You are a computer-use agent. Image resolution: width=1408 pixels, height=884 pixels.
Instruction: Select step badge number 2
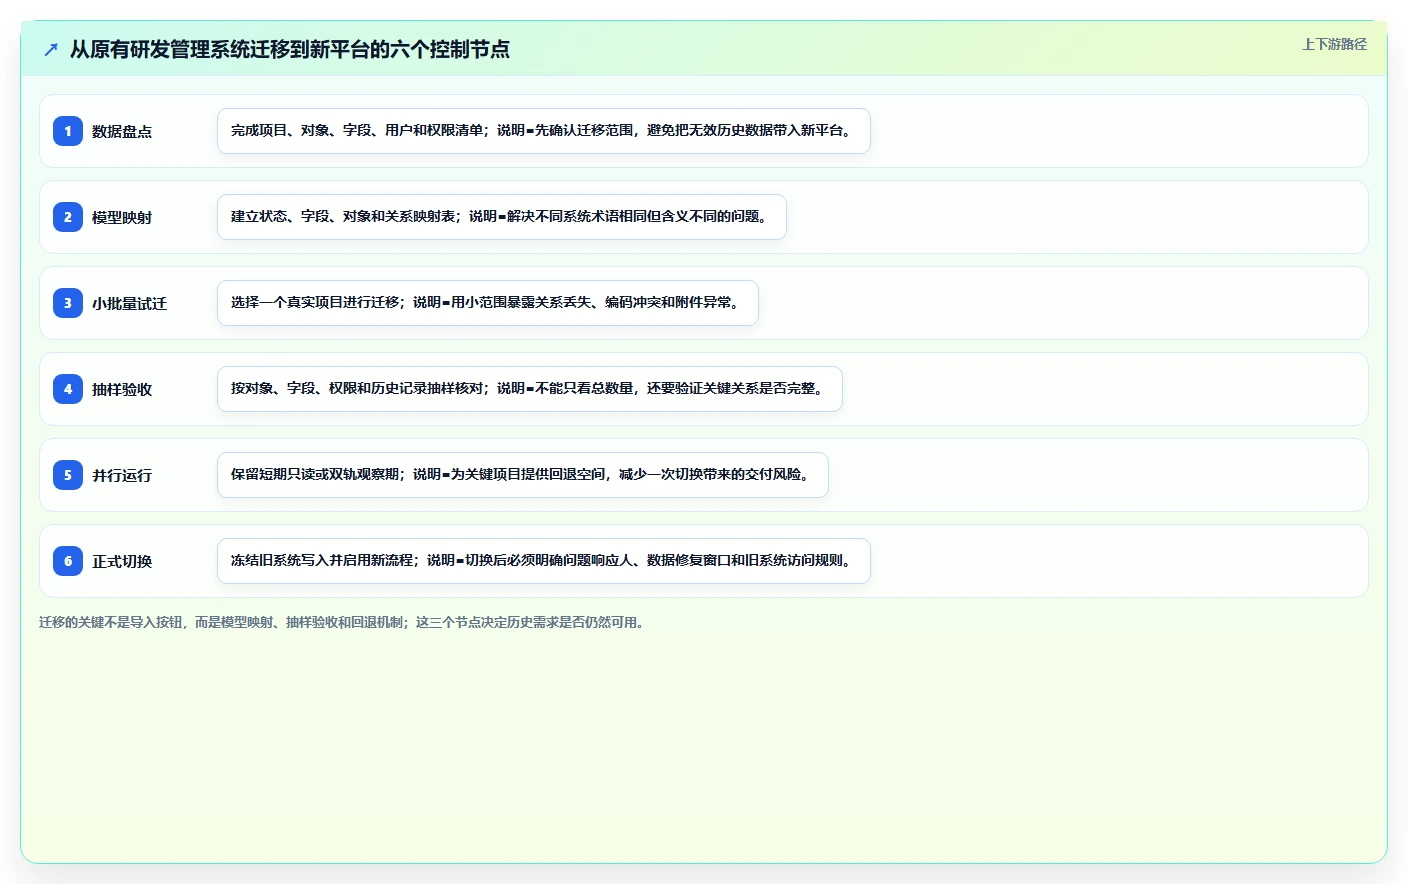pos(68,217)
